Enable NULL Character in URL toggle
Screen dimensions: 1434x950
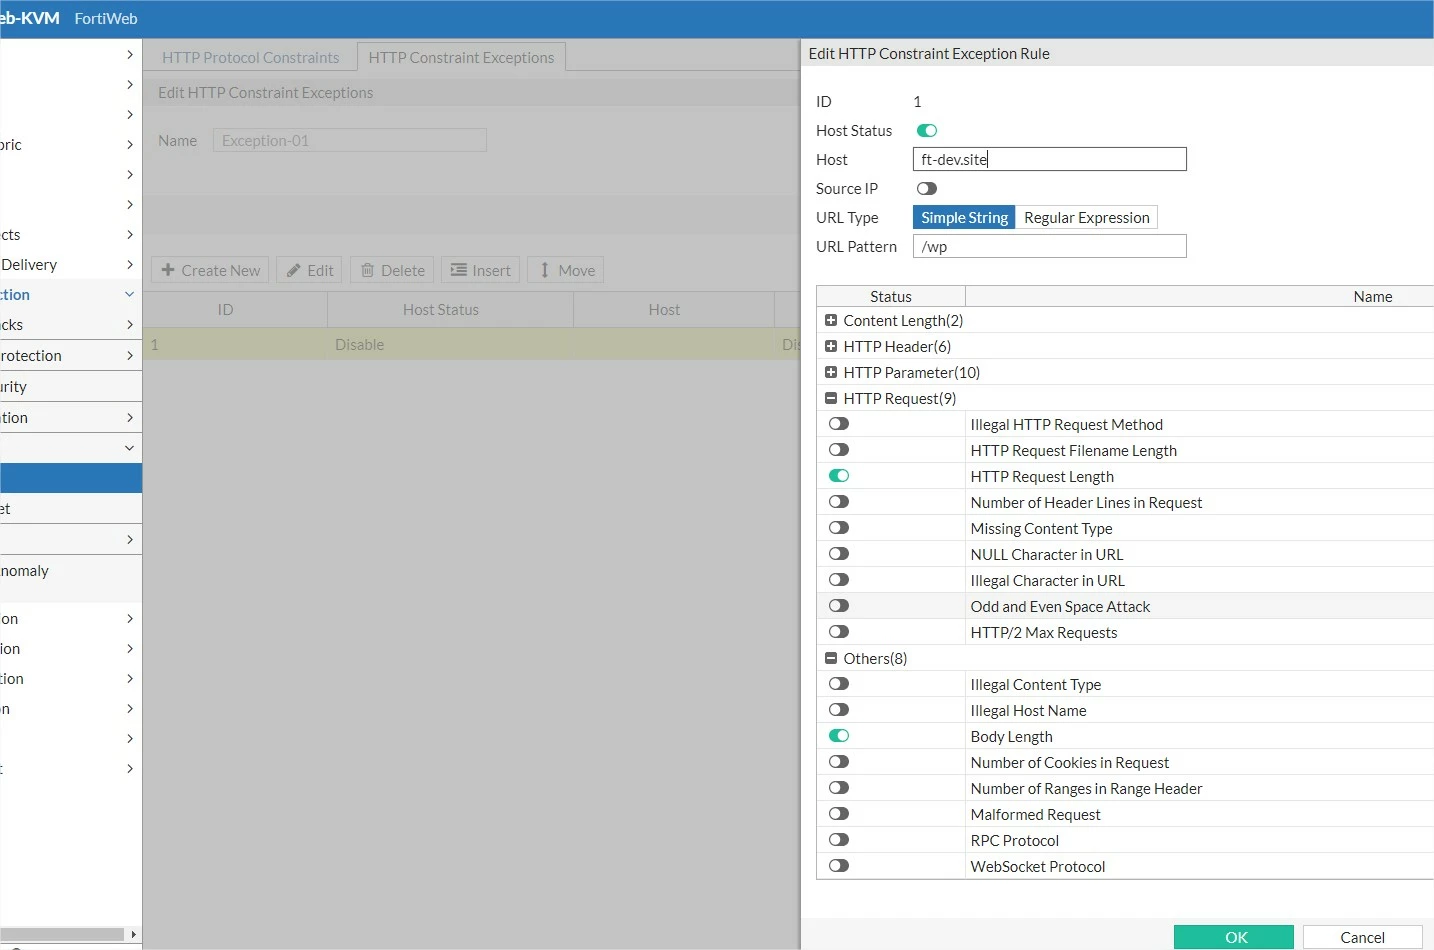click(x=839, y=554)
